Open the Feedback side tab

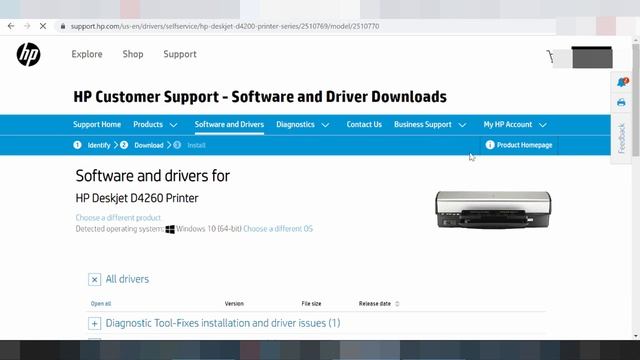coord(621,138)
